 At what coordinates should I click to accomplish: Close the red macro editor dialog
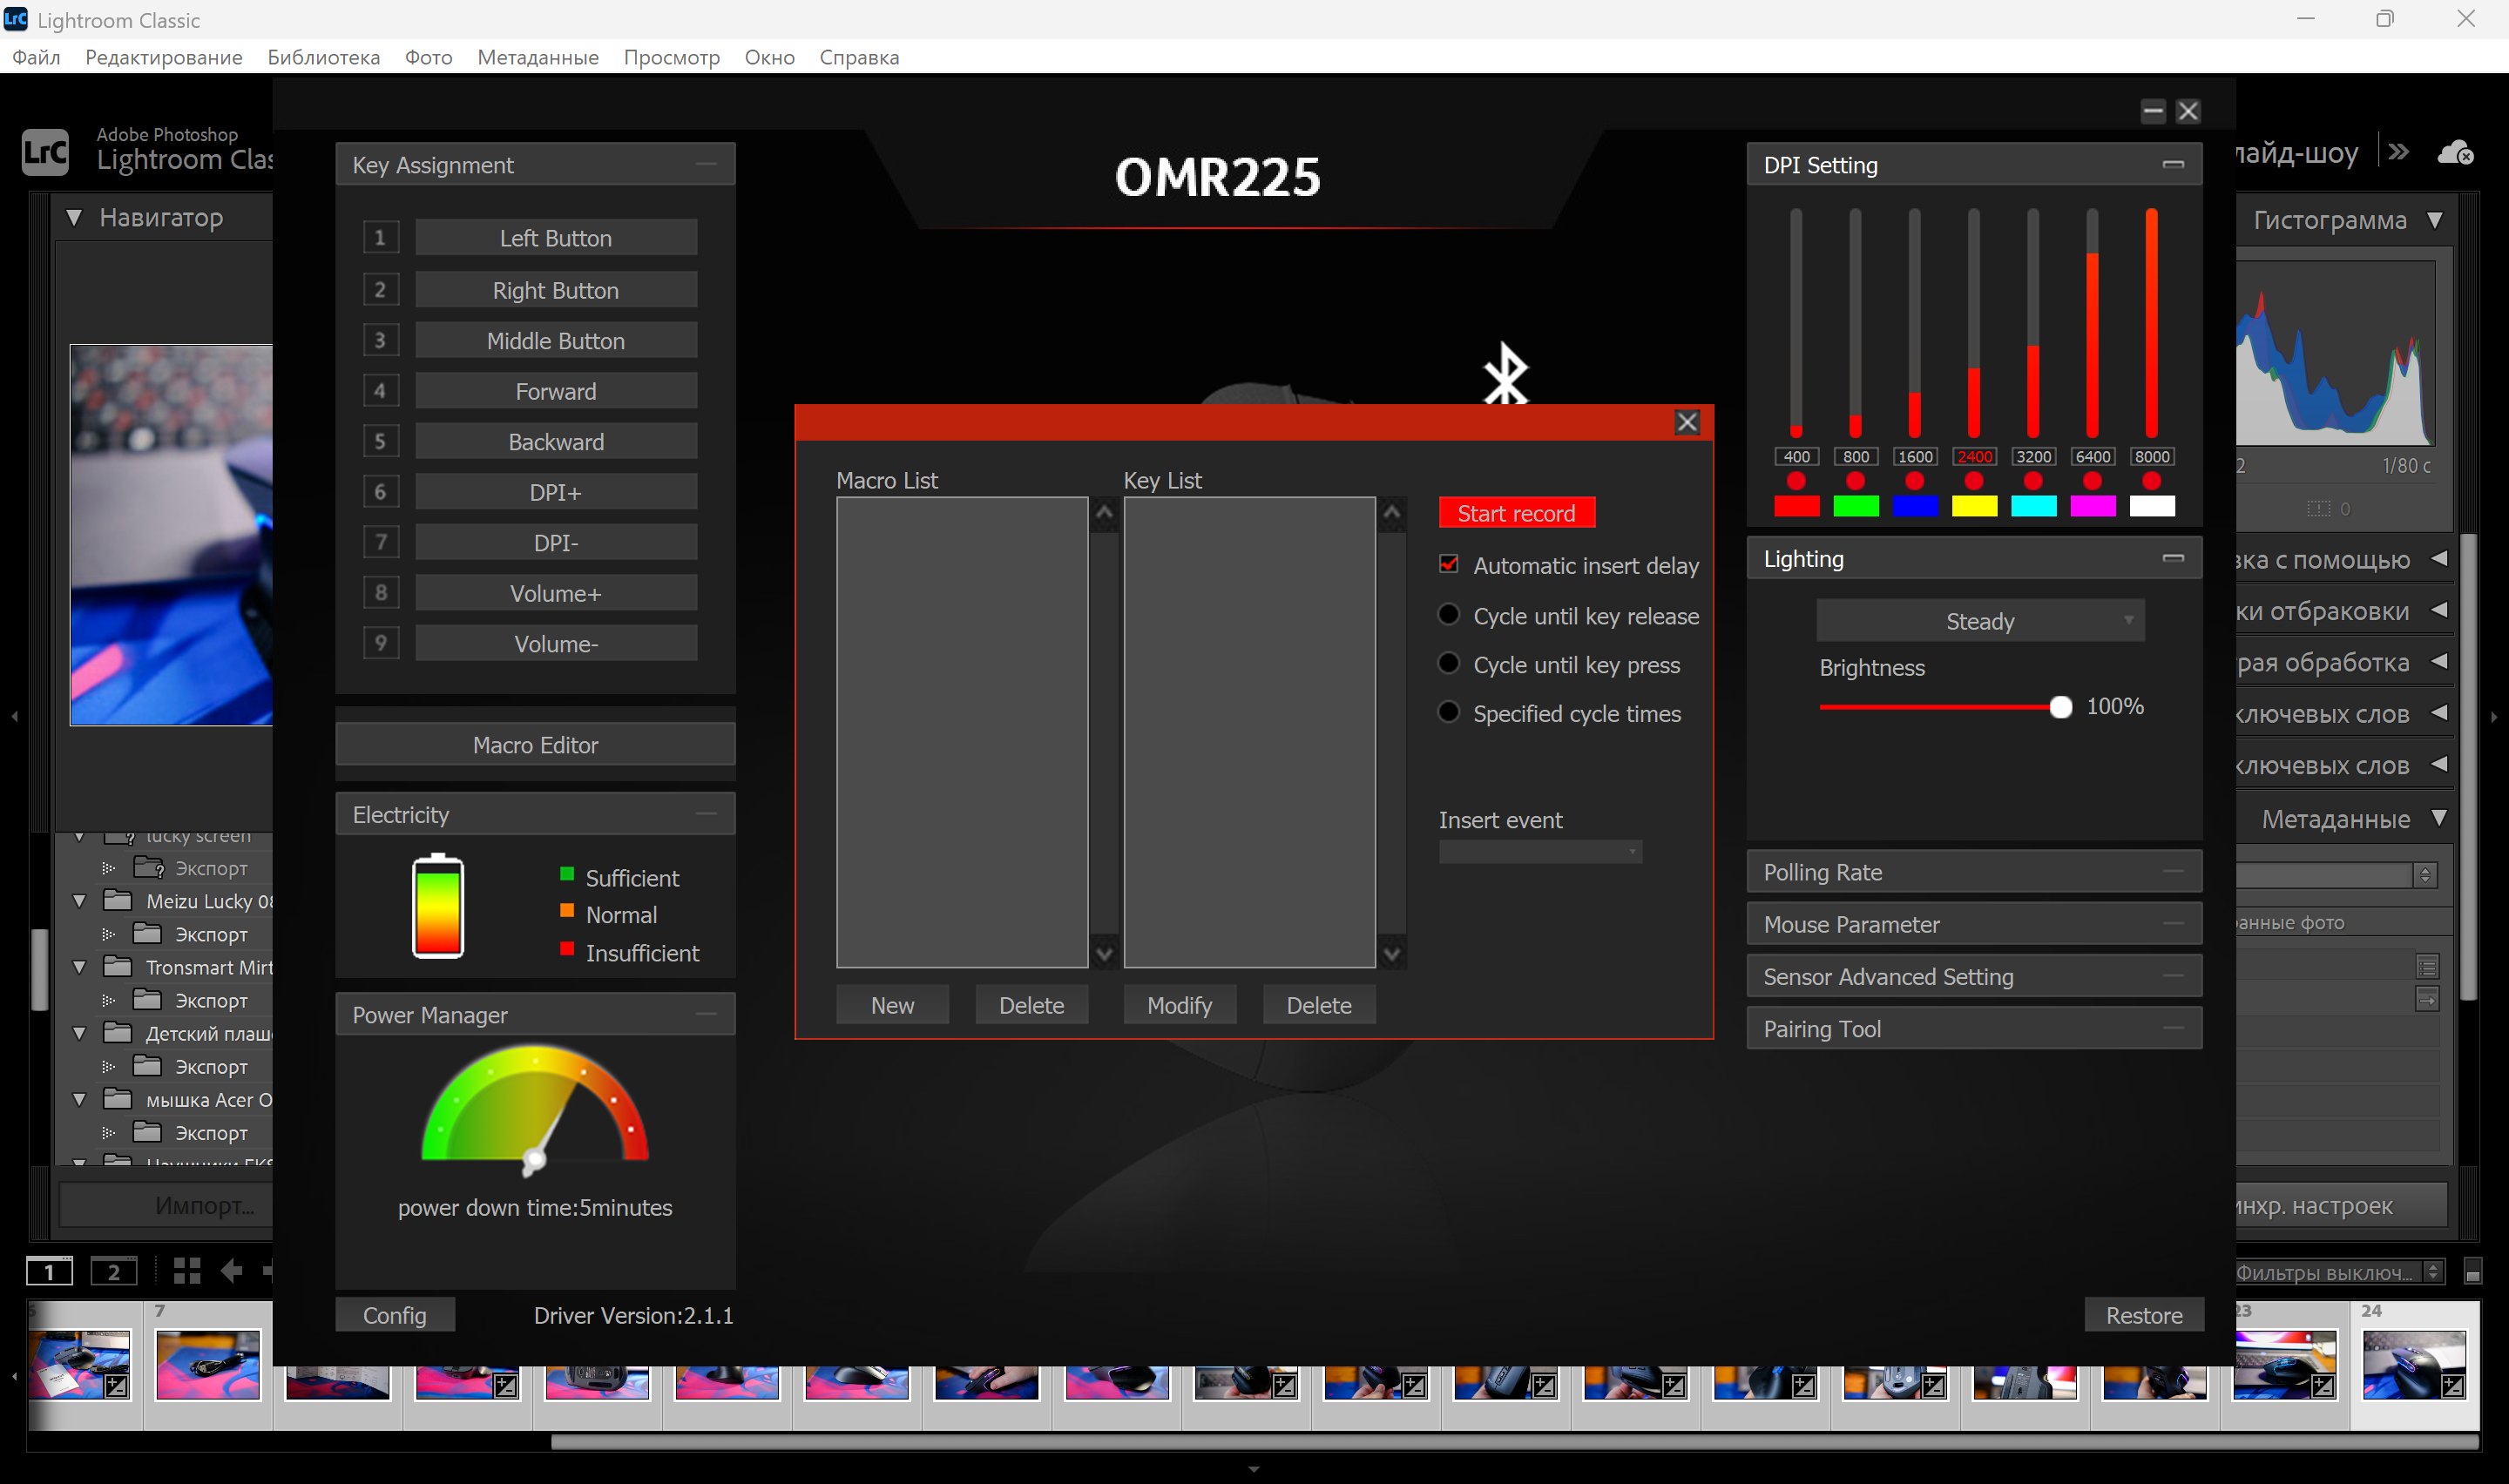(1687, 422)
